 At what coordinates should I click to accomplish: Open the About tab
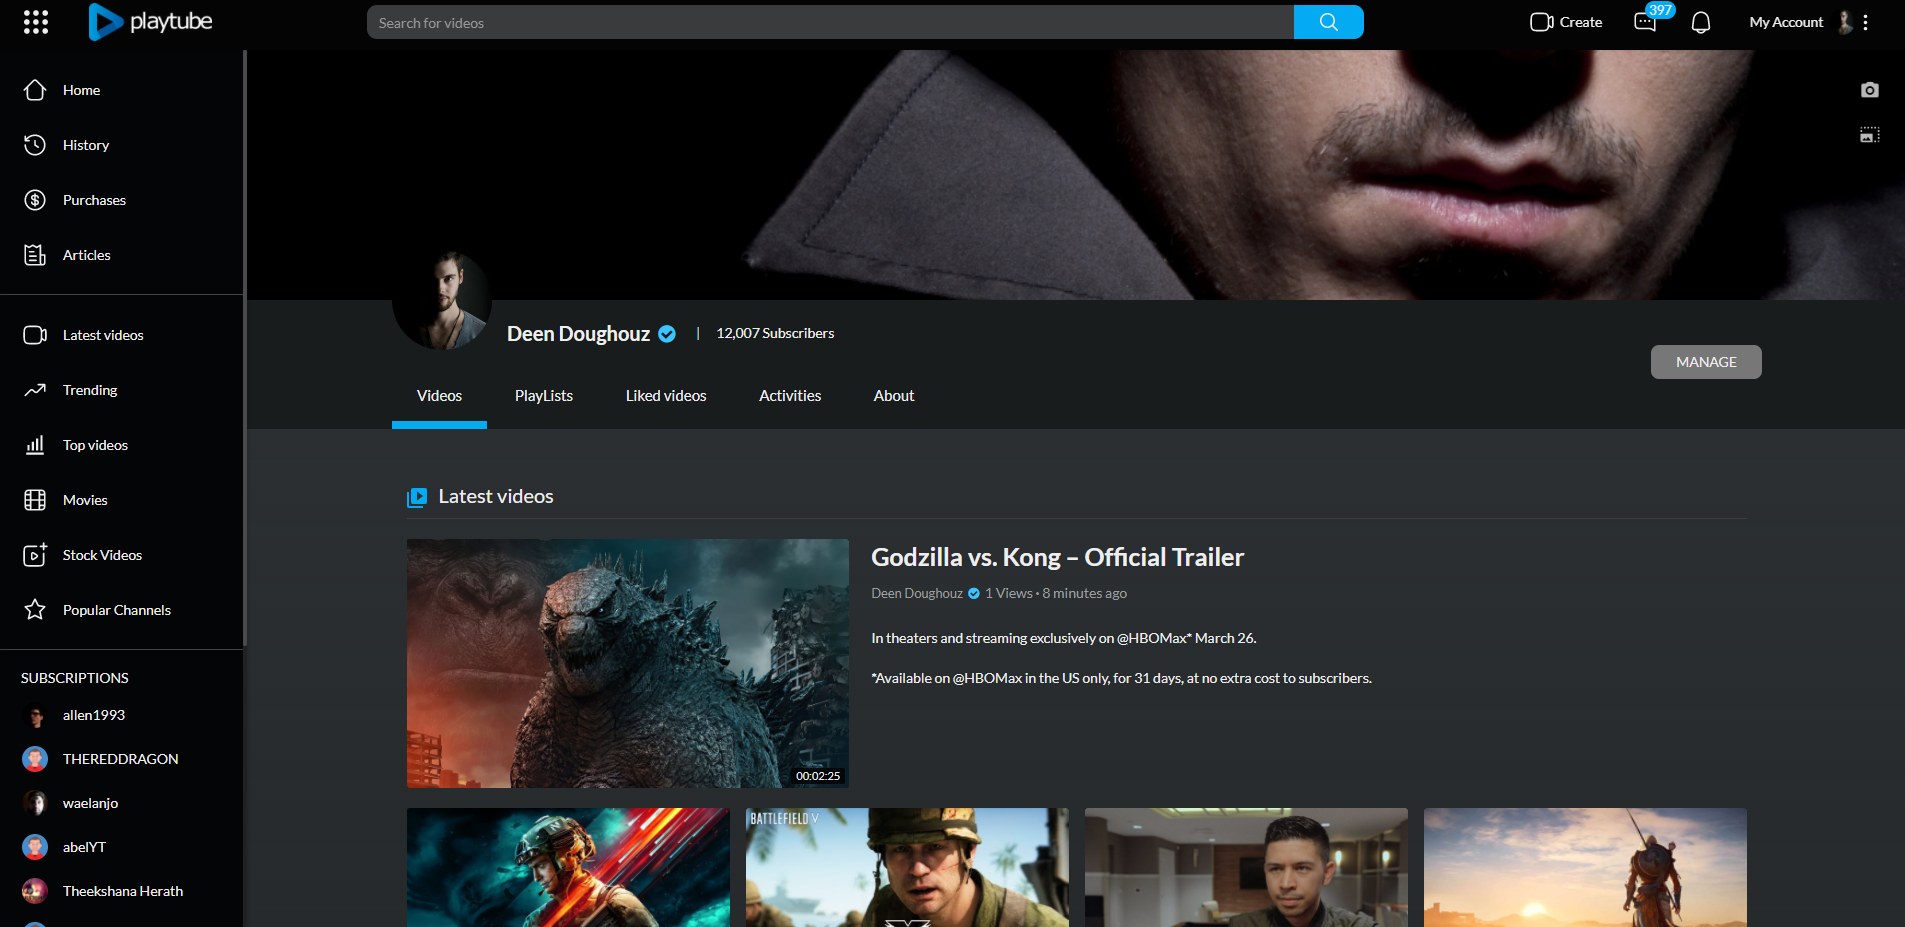coord(894,396)
